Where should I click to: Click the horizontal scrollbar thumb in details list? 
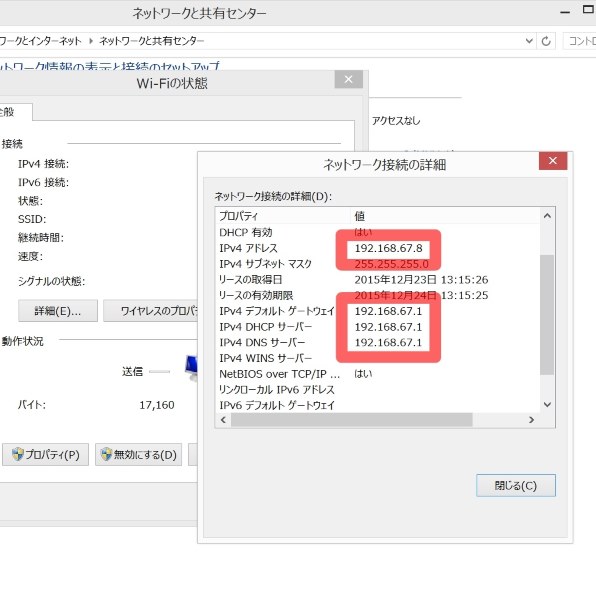(352, 420)
